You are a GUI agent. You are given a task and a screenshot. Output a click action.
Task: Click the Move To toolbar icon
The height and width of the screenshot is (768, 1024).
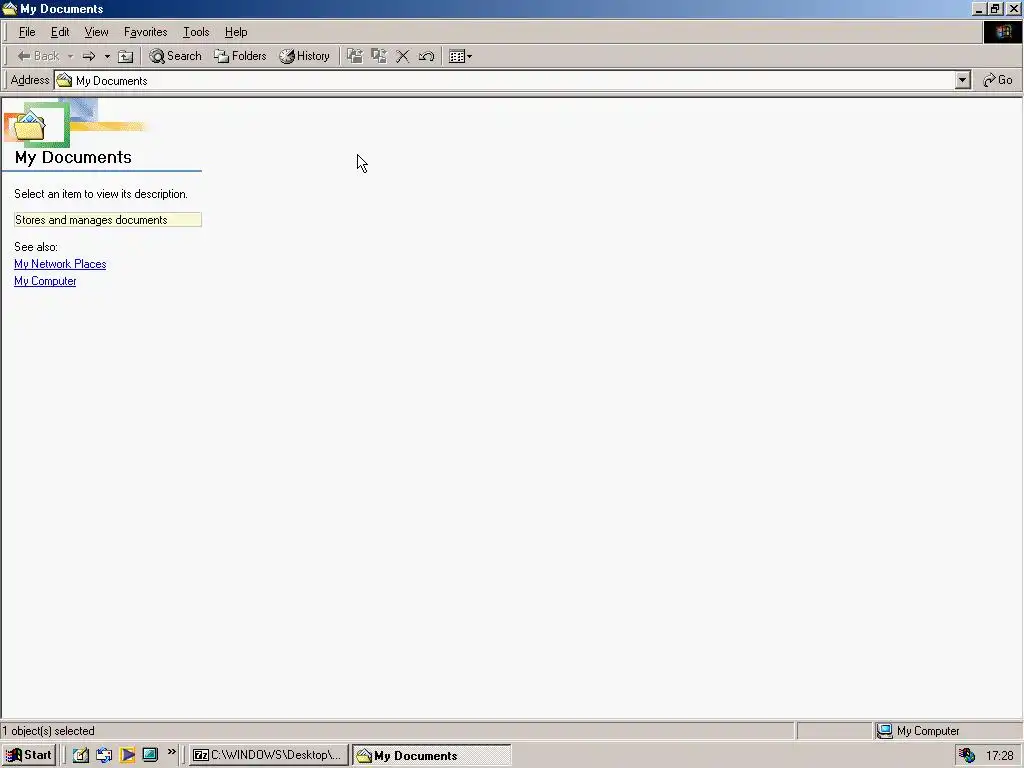355,56
